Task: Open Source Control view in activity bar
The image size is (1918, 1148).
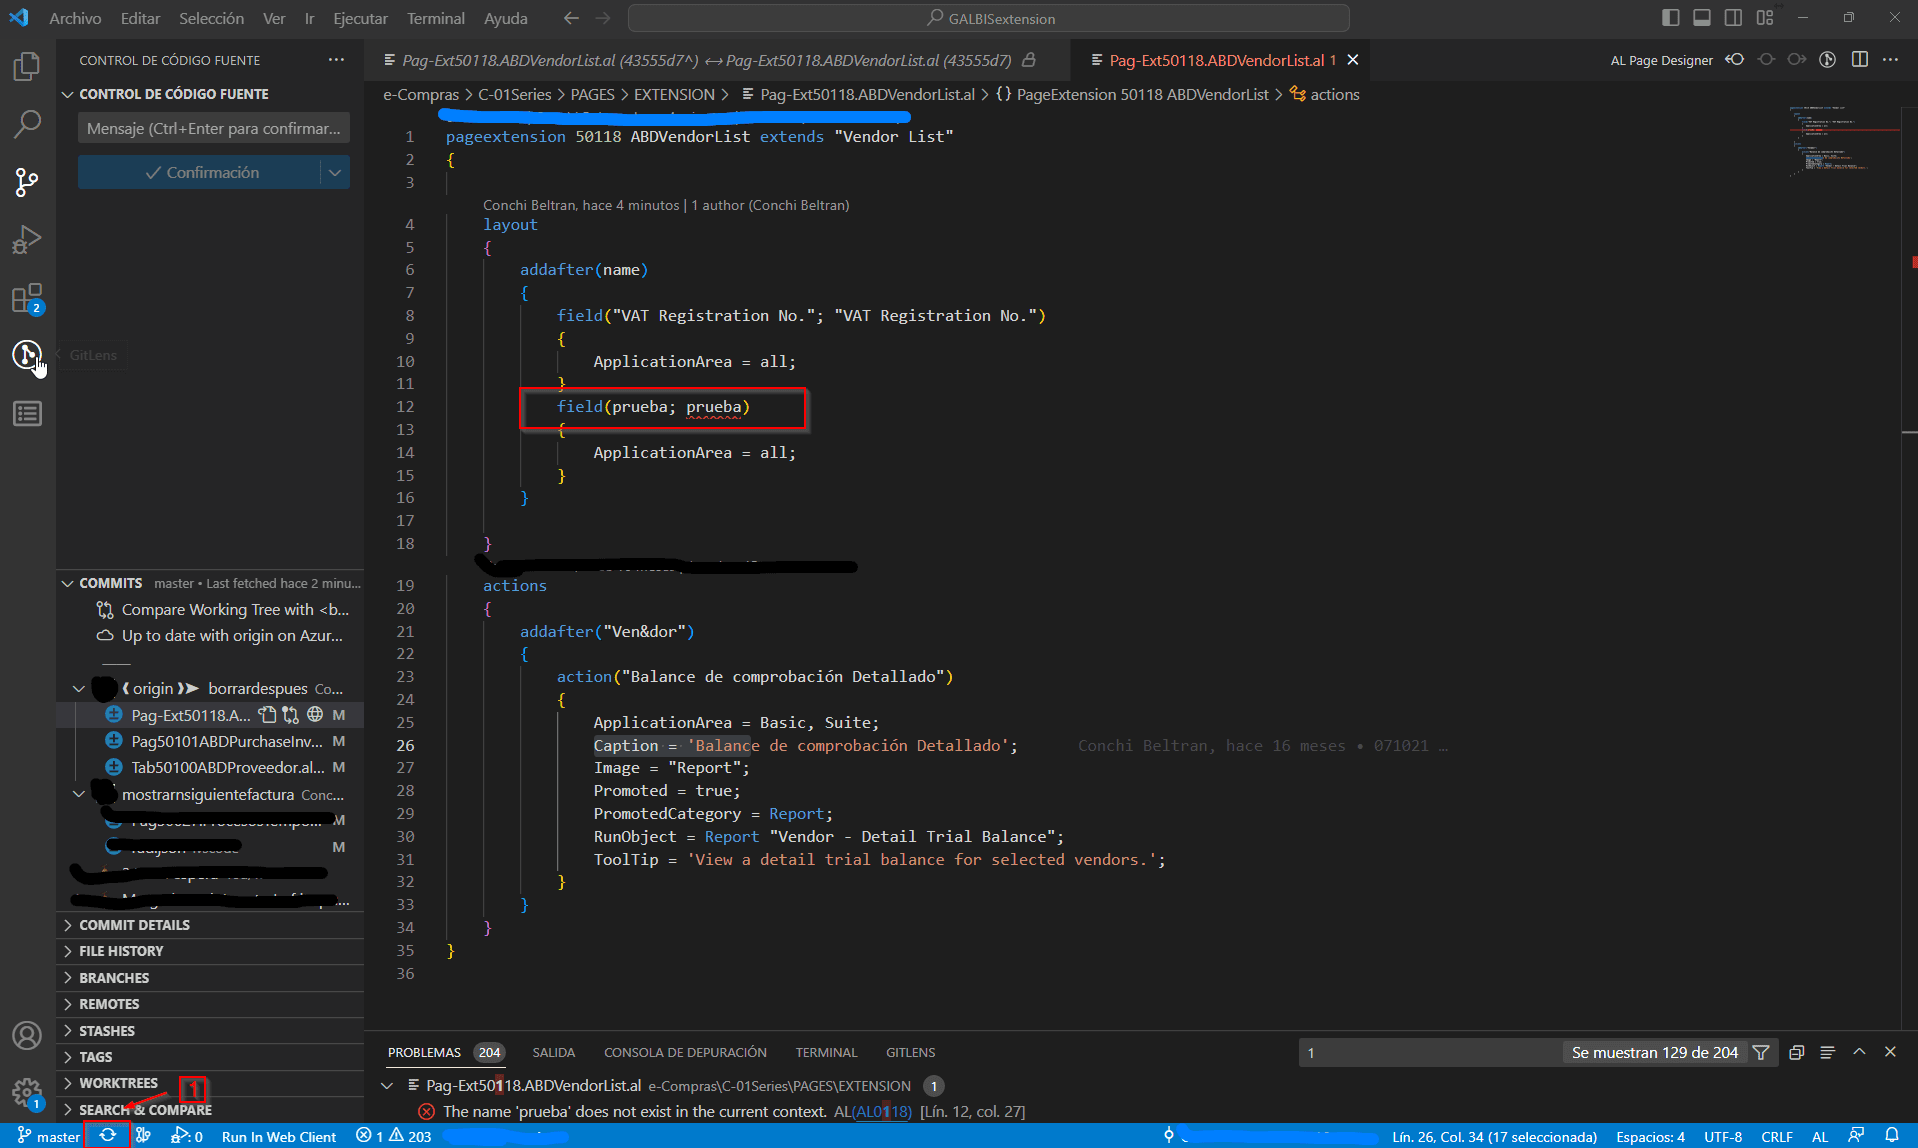Action: [x=27, y=182]
